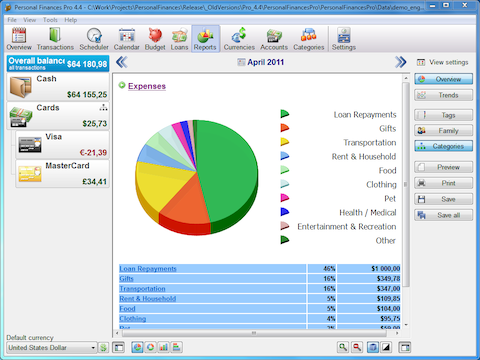This screenshot has height=360, width=480.
Task: Open the Loan Repayments table link
Action: pos(148,269)
